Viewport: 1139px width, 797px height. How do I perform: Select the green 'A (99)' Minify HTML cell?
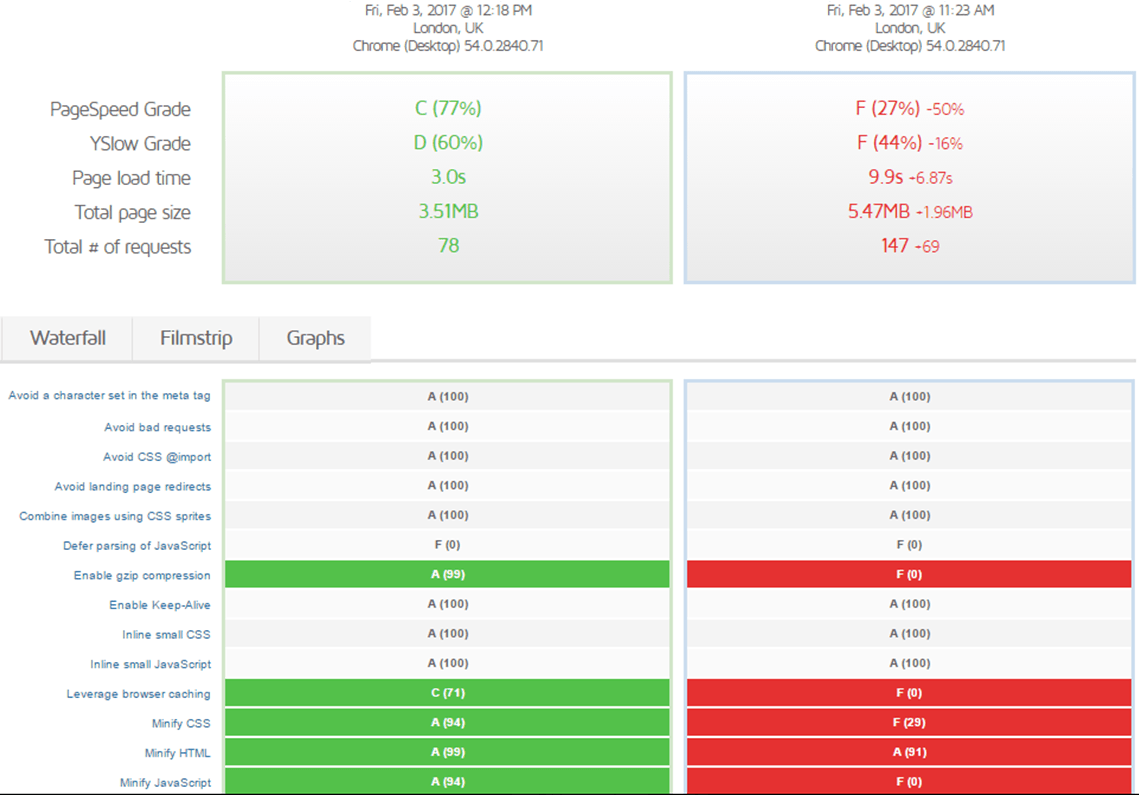tap(447, 752)
